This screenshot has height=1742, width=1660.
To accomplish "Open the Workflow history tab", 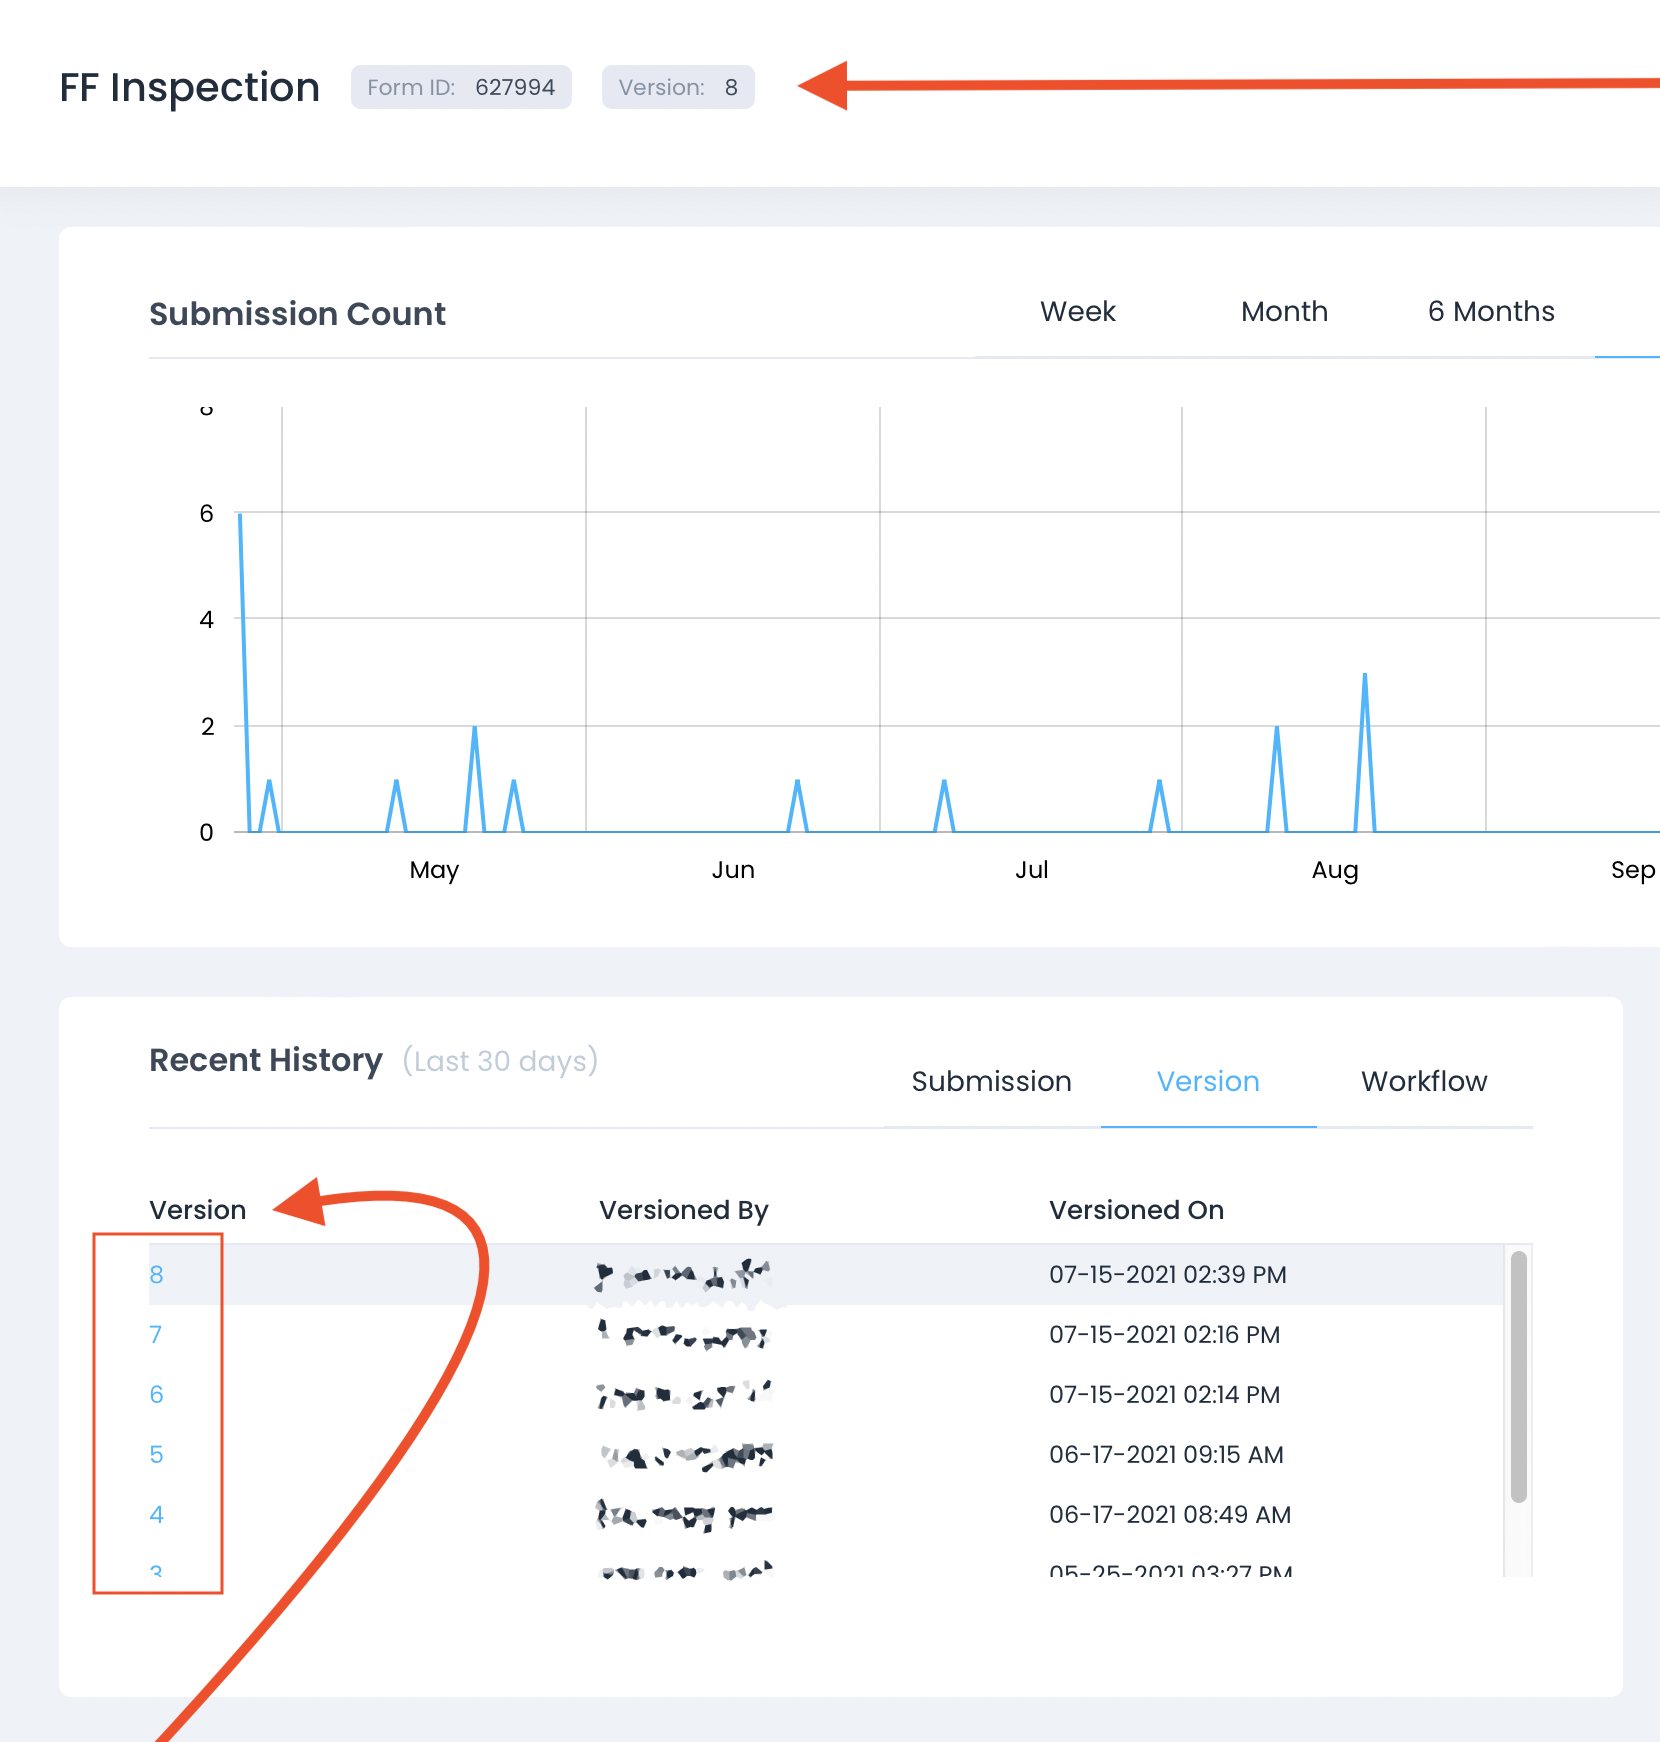I will coord(1423,1082).
